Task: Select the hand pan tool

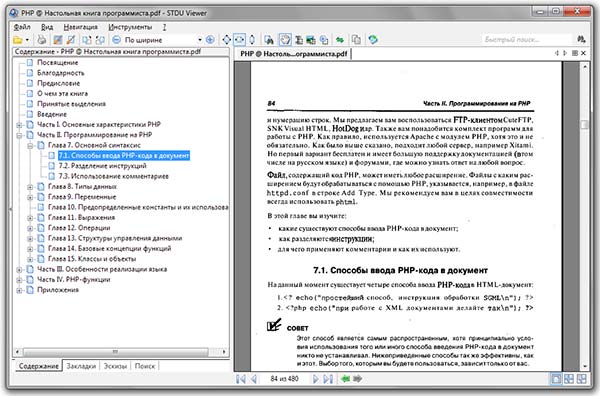Action: pos(285,39)
